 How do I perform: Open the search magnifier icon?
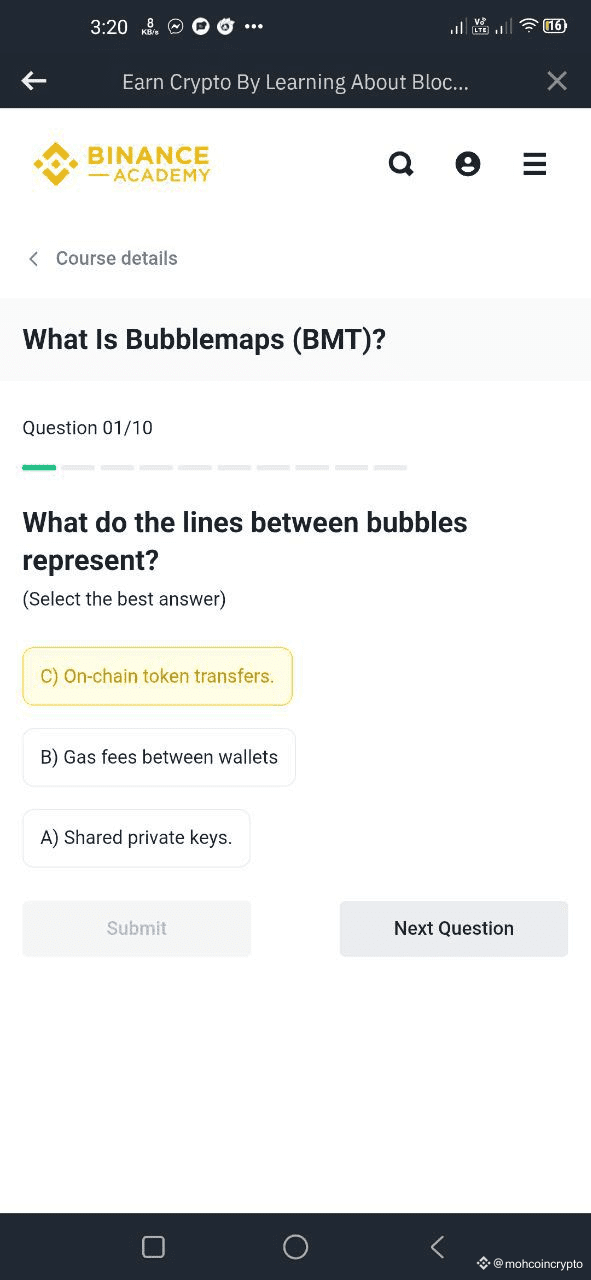pyautogui.click(x=401, y=164)
